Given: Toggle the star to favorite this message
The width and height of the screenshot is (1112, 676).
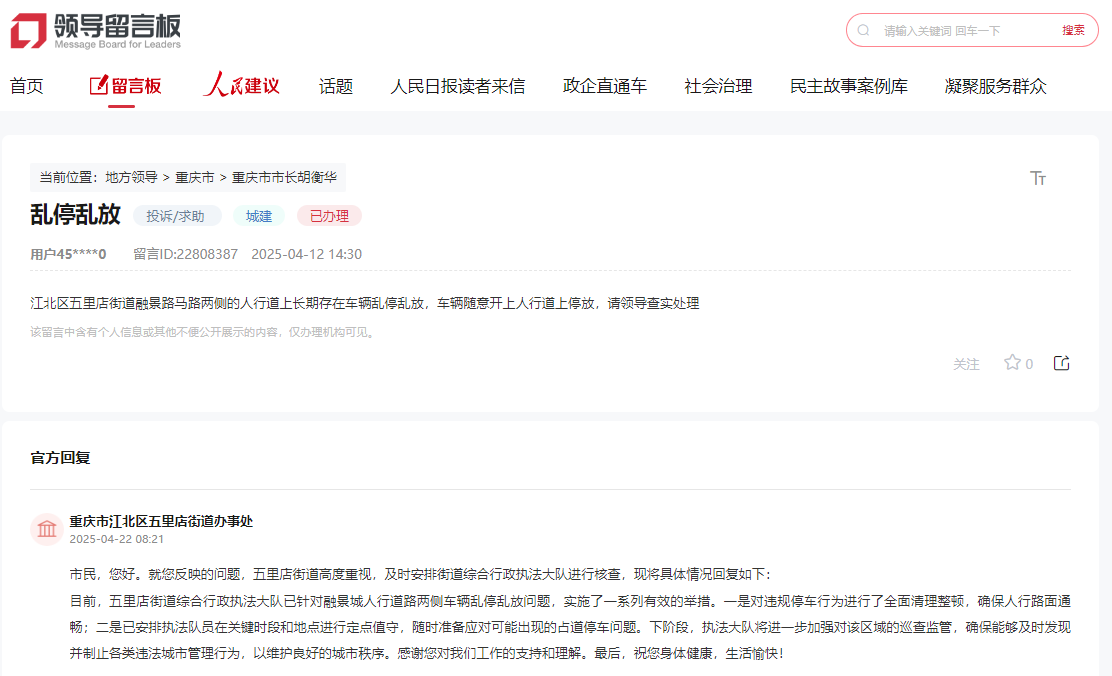Looking at the screenshot, I should [1012, 363].
